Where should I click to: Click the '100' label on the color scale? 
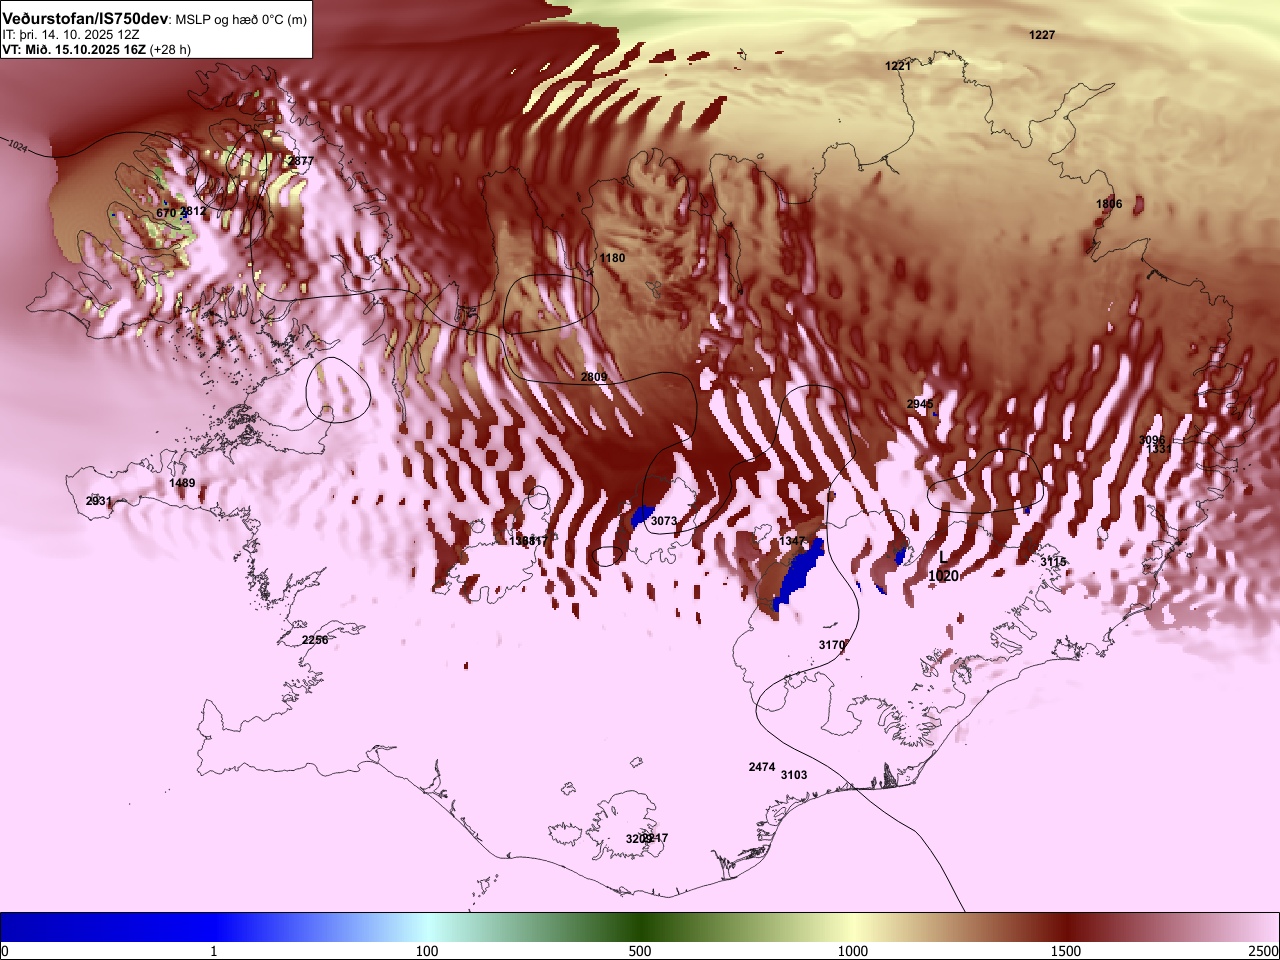[427, 951]
